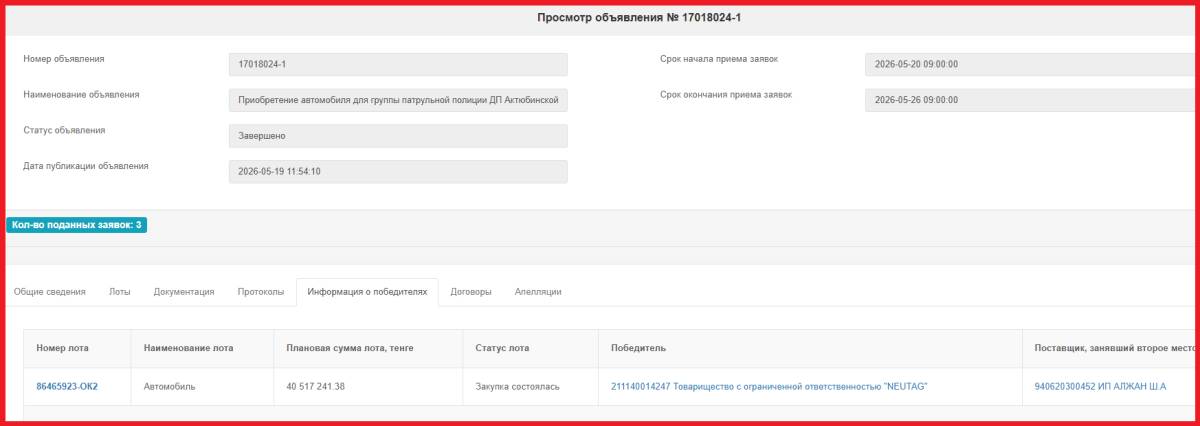Go to the Апелляции tab
The image size is (1200, 426).
pos(538,292)
